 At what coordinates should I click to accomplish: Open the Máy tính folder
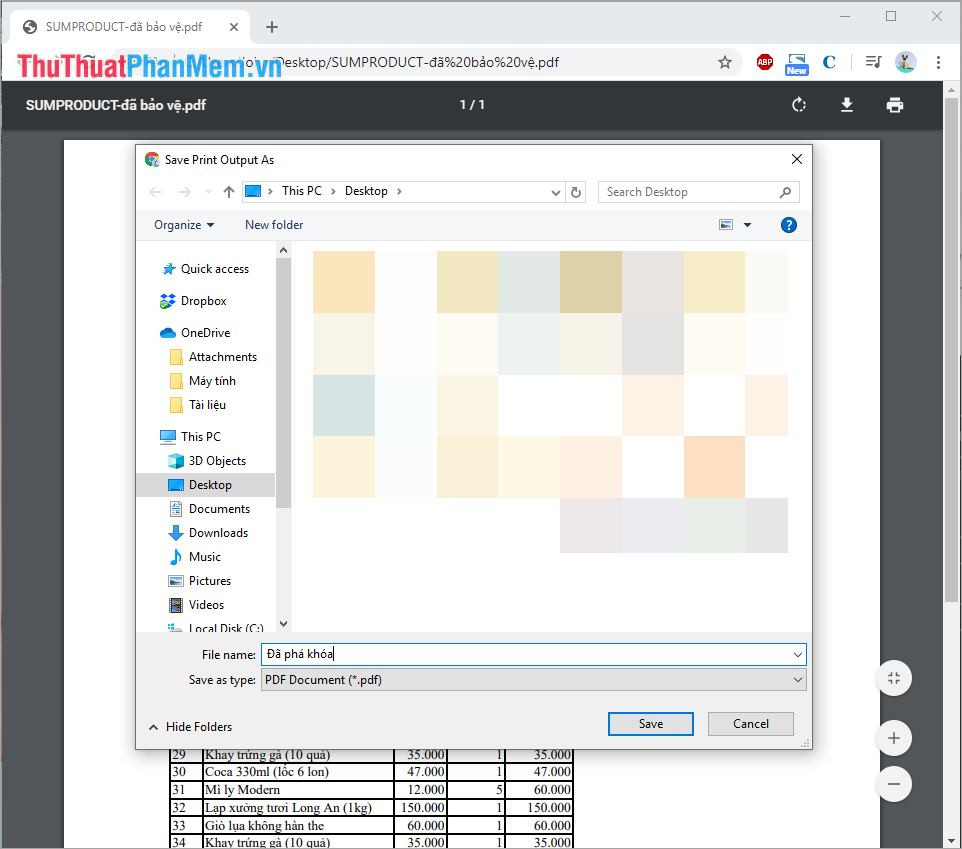coord(202,380)
